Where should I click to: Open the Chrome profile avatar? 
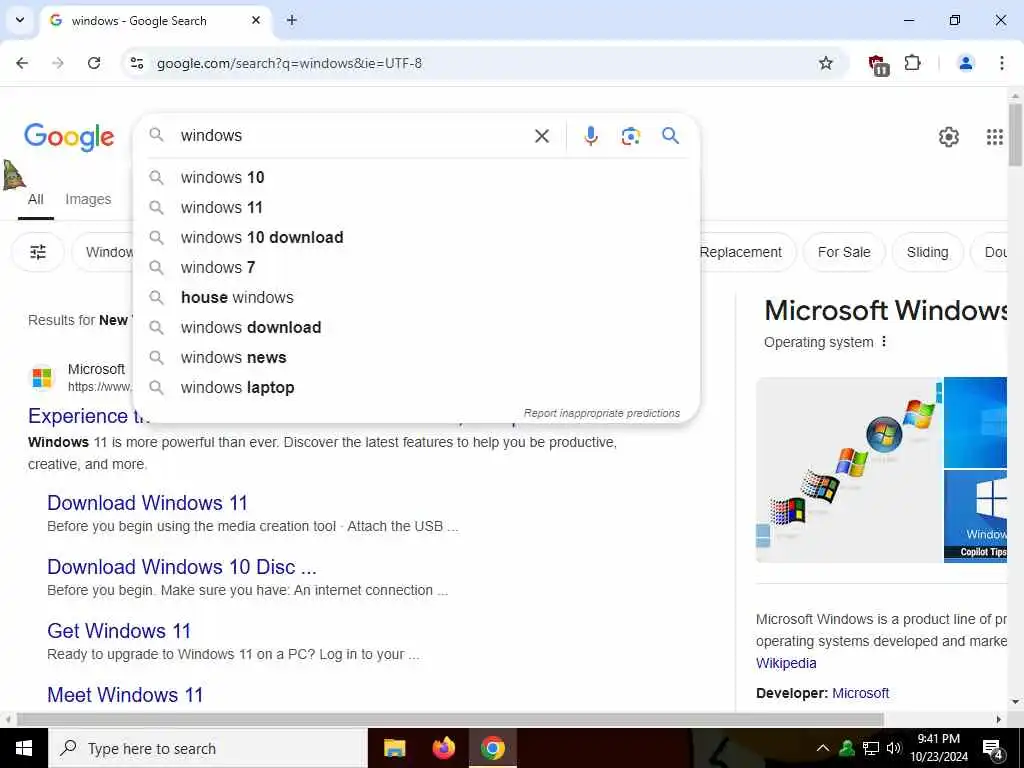coord(966,63)
